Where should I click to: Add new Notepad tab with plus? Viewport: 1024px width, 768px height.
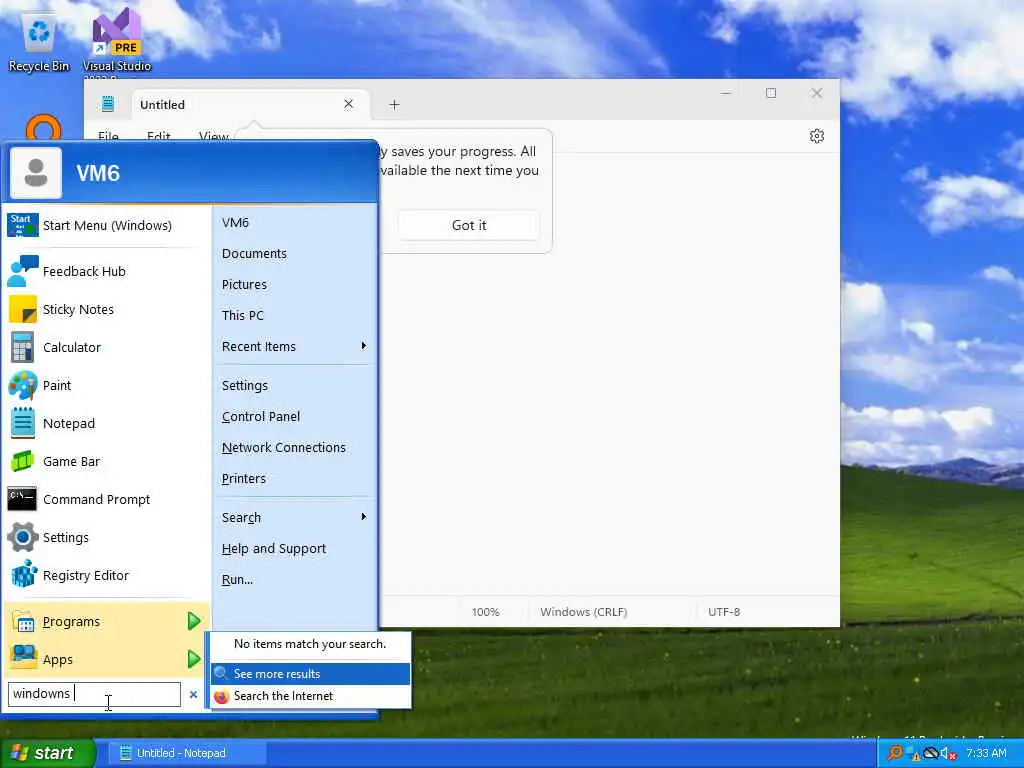[394, 104]
